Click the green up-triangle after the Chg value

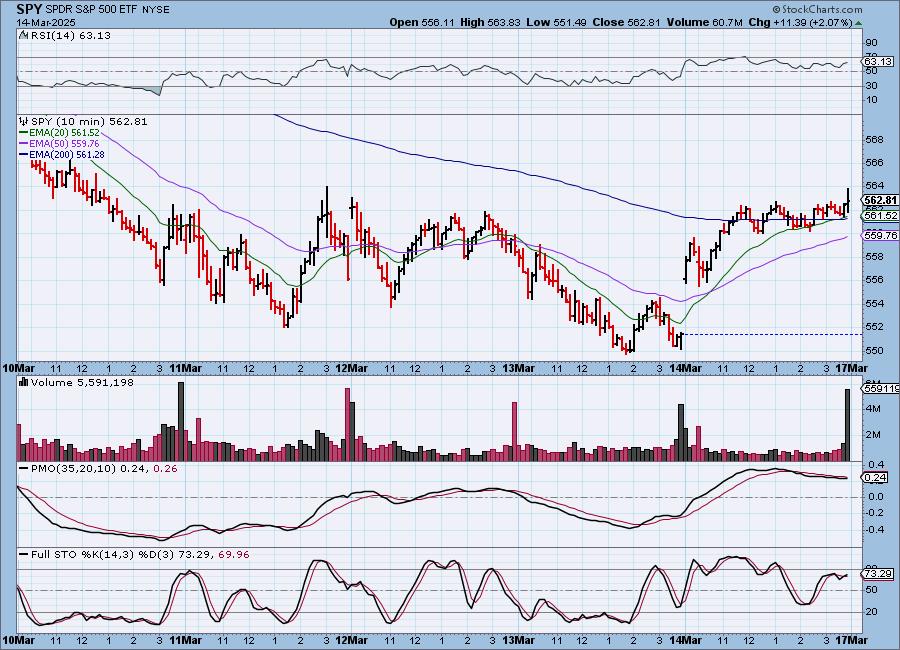(x=858, y=23)
